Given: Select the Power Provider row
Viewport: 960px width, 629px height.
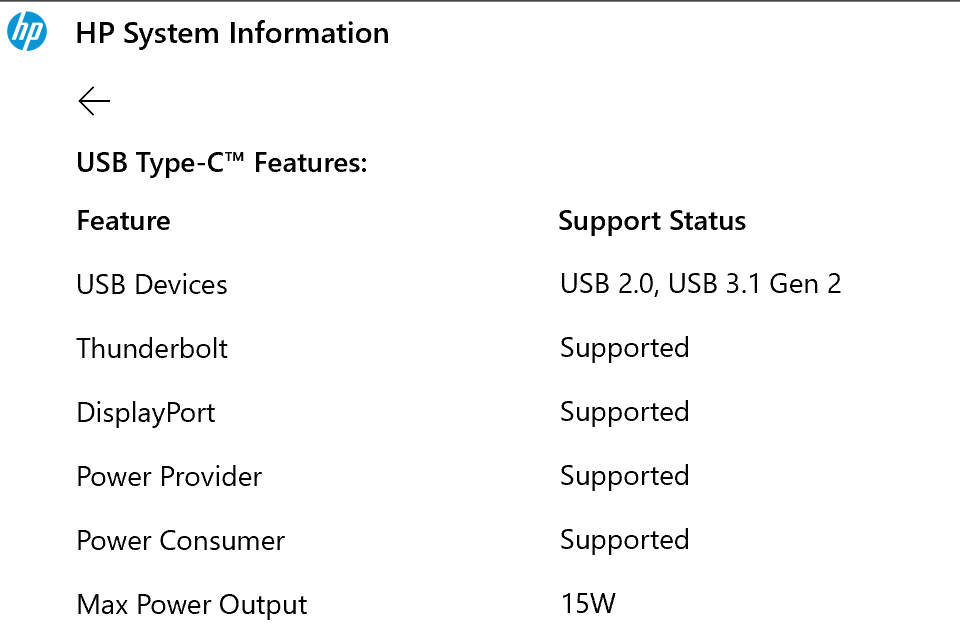Looking at the screenshot, I should [169, 477].
